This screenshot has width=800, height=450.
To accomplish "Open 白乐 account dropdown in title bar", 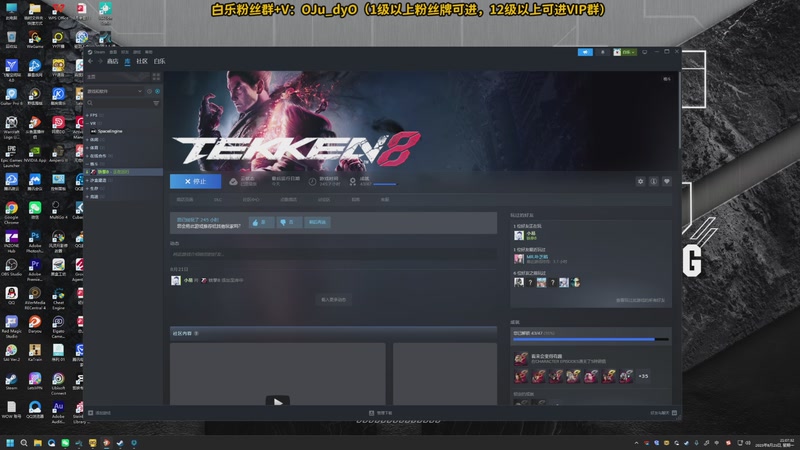I will pos(624,52).
